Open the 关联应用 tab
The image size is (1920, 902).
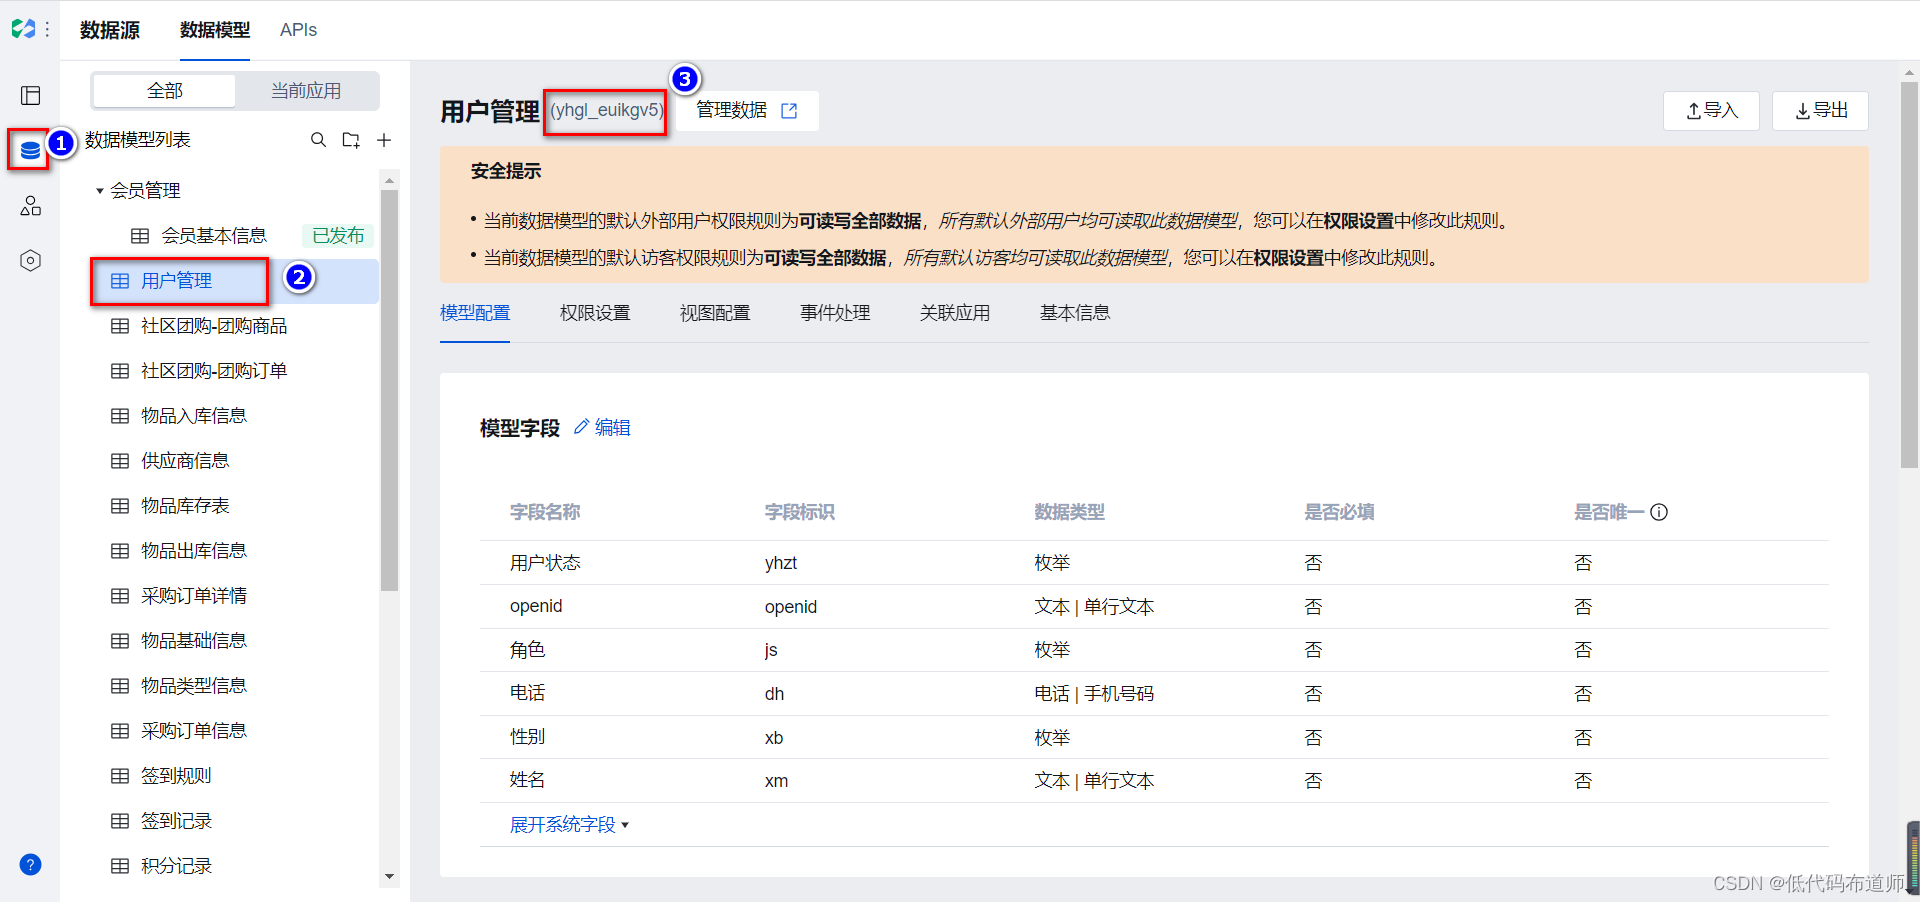tap(955, 313)
